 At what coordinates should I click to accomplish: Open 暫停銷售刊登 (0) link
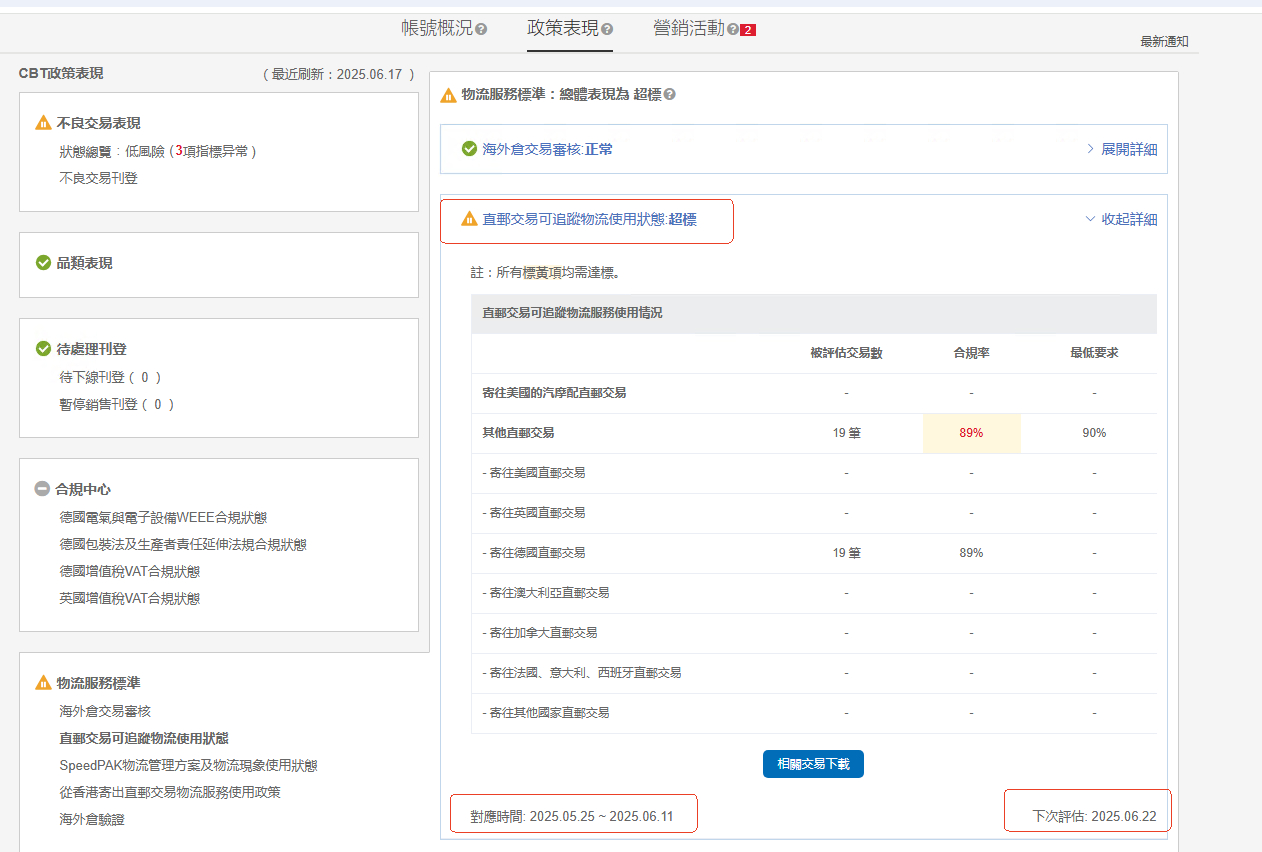117,404
